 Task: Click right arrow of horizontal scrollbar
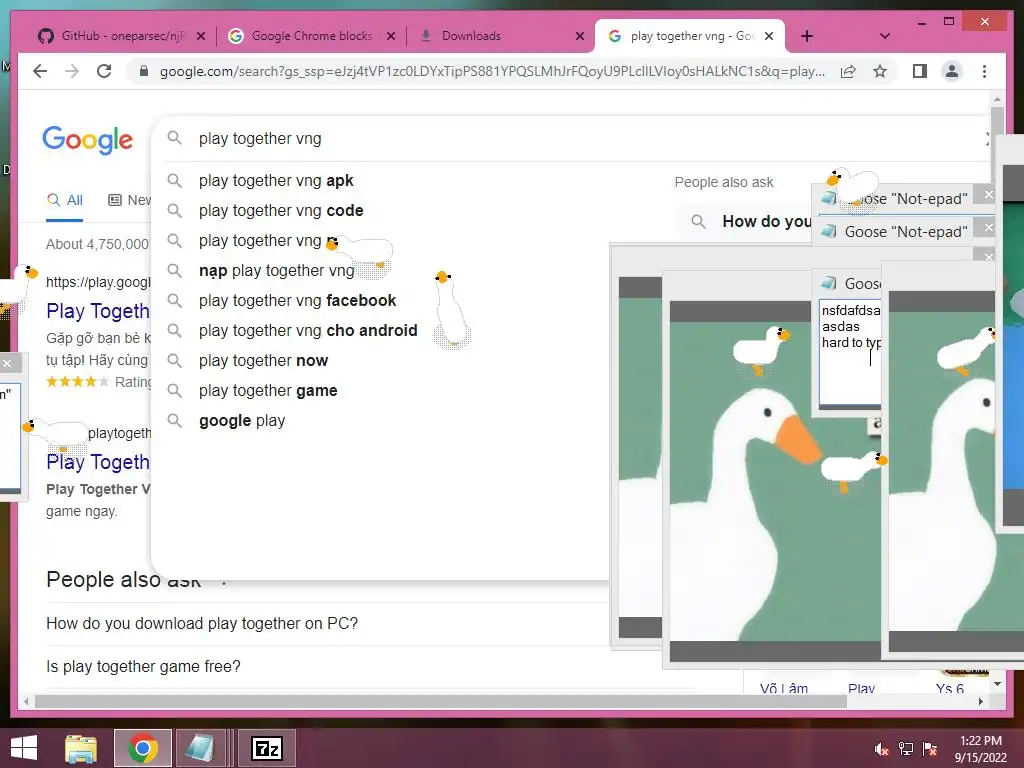click(981, 701)
